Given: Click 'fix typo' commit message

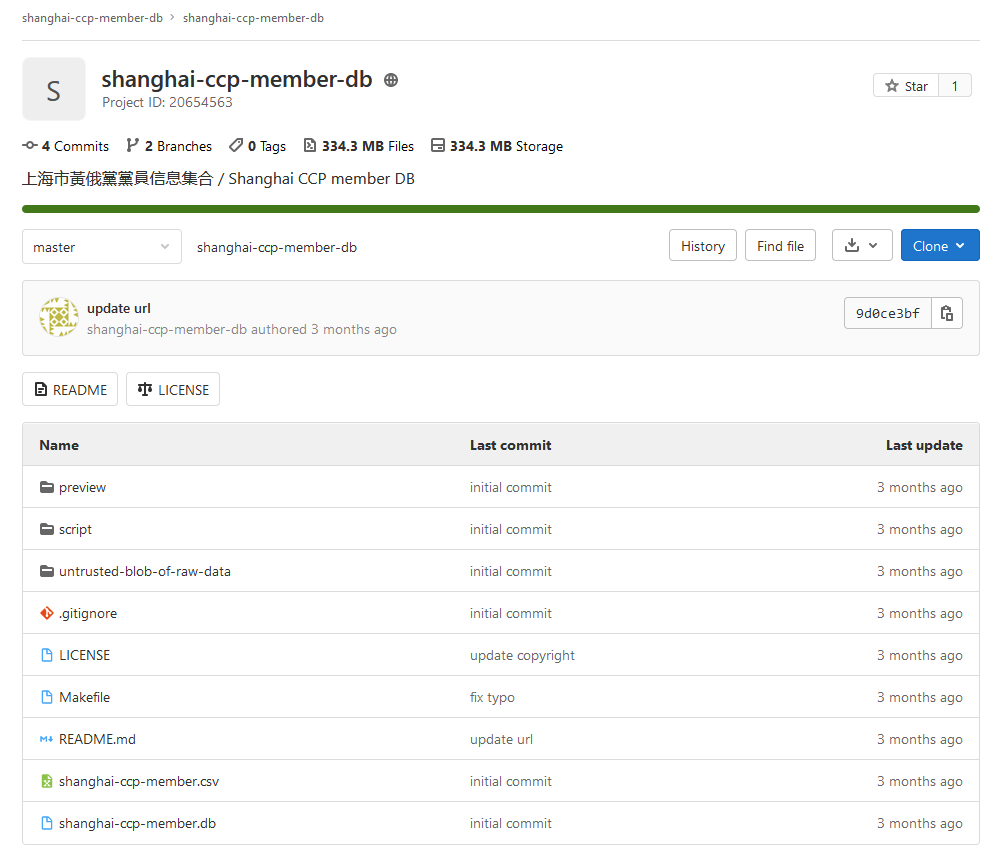Looking at the screenshot, I should (492, 698).
